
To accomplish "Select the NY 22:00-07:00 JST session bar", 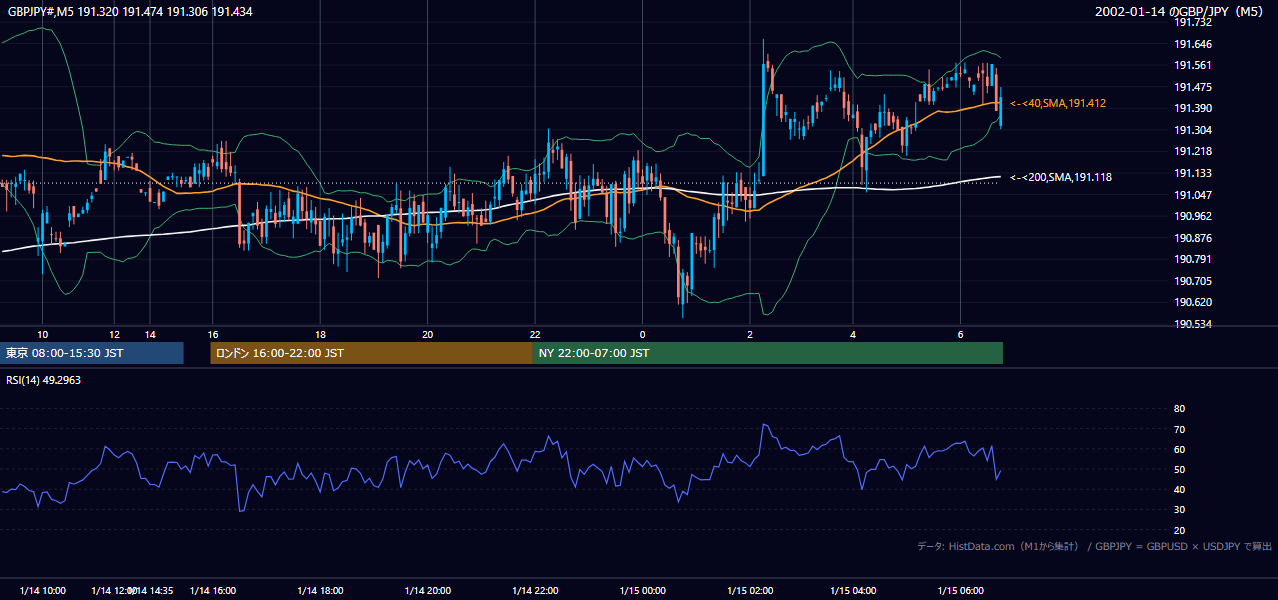I will pyautogui.click(x=768, y=353).
